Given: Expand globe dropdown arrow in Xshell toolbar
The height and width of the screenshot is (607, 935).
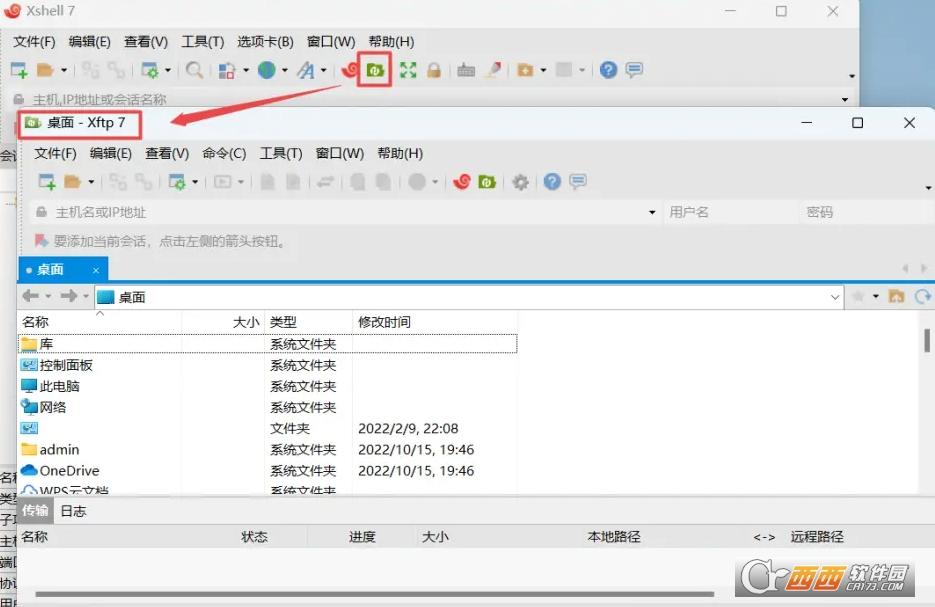Looking at the screenshot, I should pyautogui.click(x=284, y=70).
